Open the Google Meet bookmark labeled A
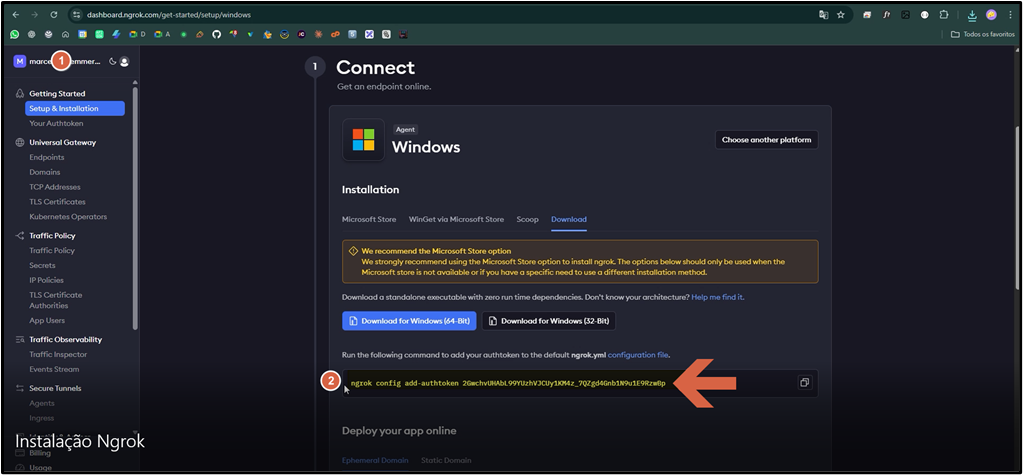 point(162,34)
